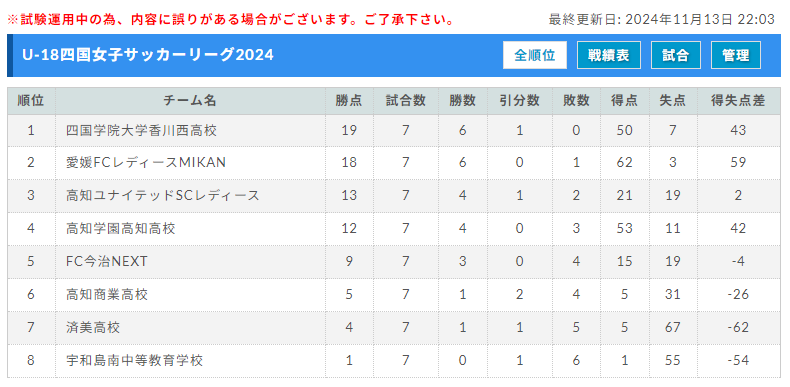Select team 高知学園高知高校
The height and width of the screenshot is (387, 790).
pyautogui.click(x=121, y=228)
